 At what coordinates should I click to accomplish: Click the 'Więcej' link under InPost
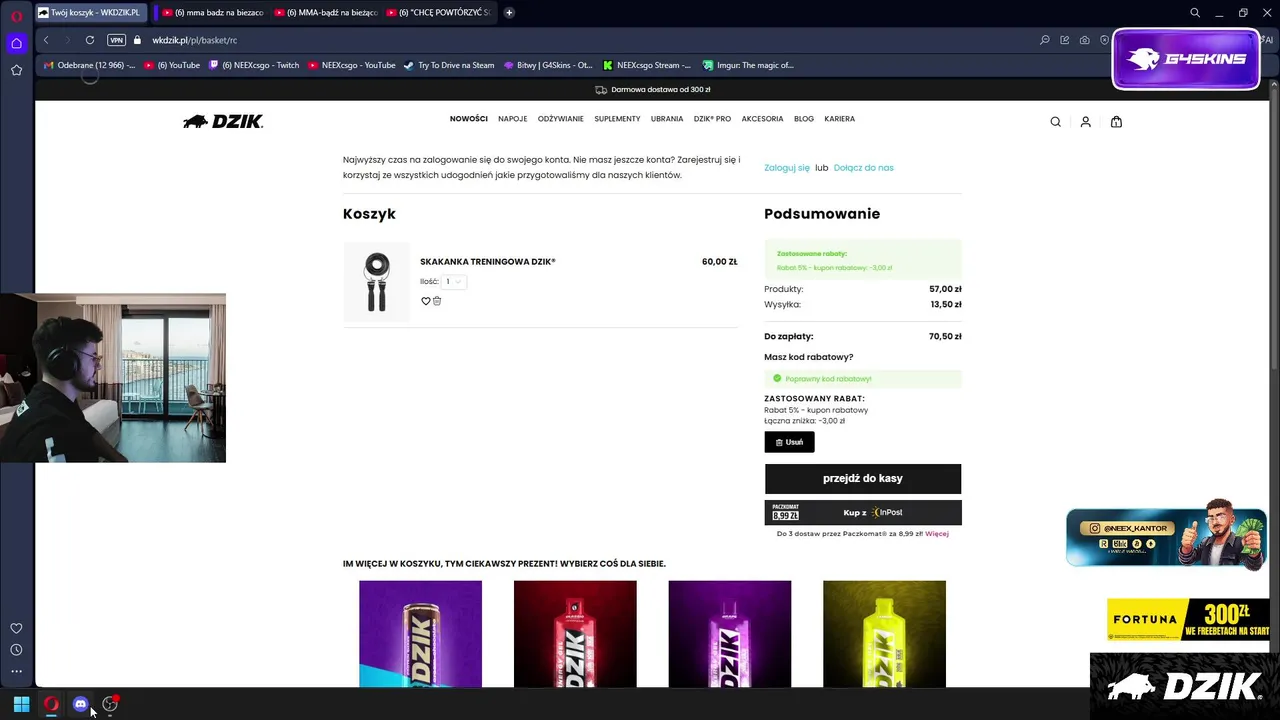coord(937,534)
